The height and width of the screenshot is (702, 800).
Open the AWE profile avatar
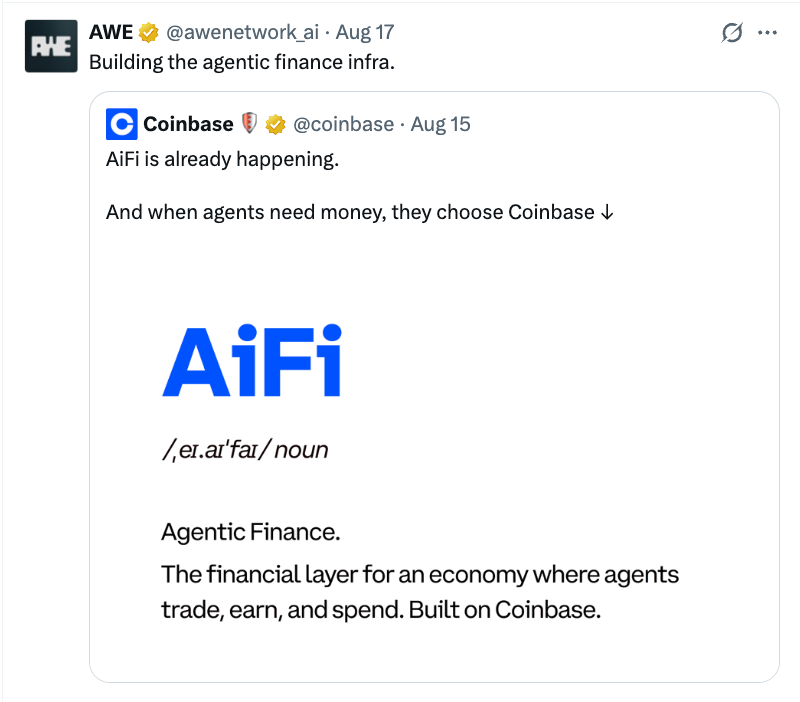51,46
